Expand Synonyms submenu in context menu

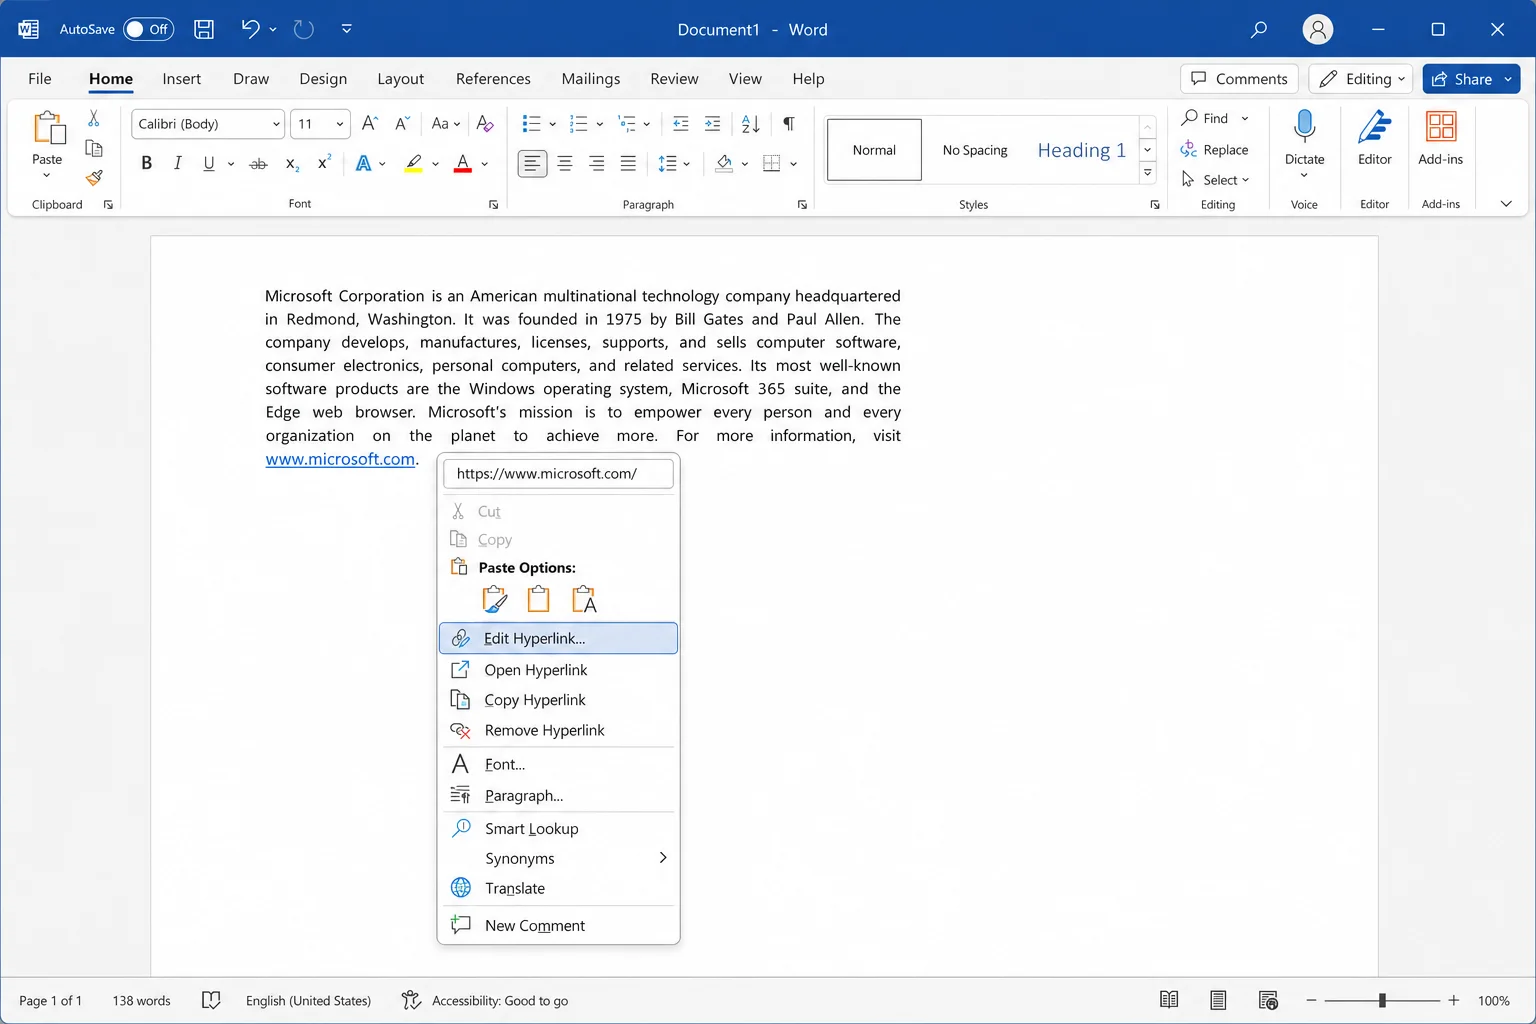click(x=558, y=858)
